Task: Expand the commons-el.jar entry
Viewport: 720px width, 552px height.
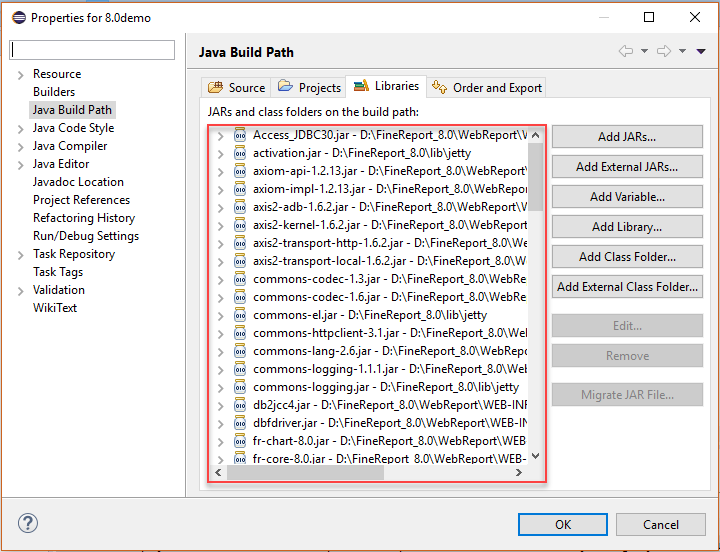Action: pyautogui.click(x=220, y=316)
